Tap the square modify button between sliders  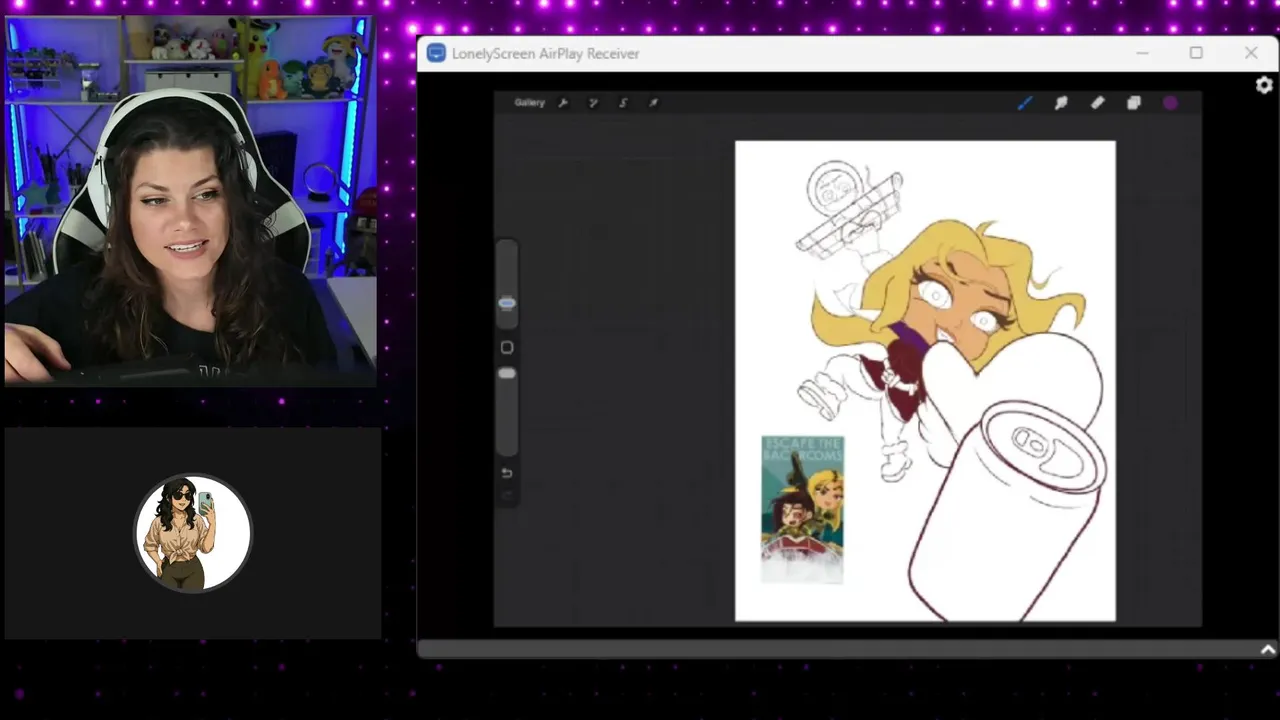point(507,347)
